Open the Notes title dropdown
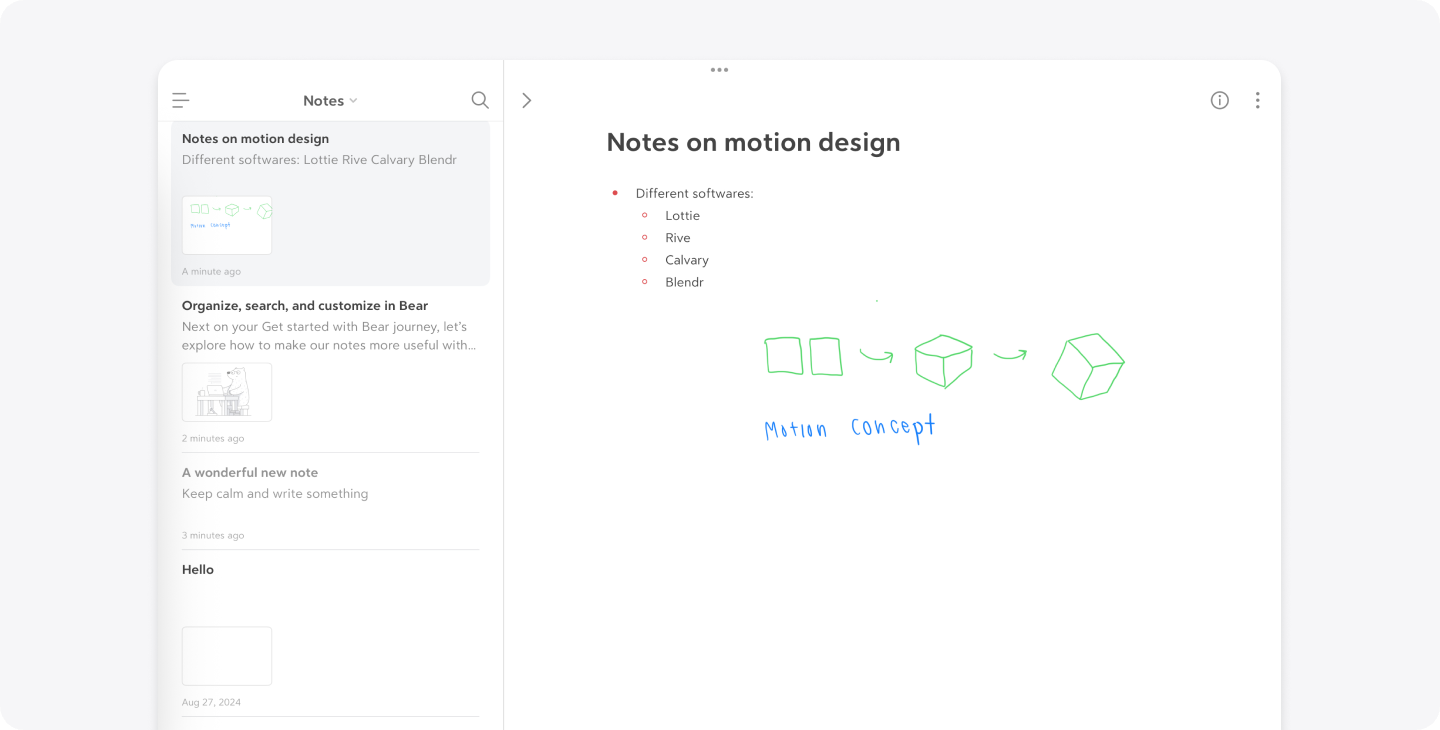The image size is (1440, 730). tap(322, 100)
